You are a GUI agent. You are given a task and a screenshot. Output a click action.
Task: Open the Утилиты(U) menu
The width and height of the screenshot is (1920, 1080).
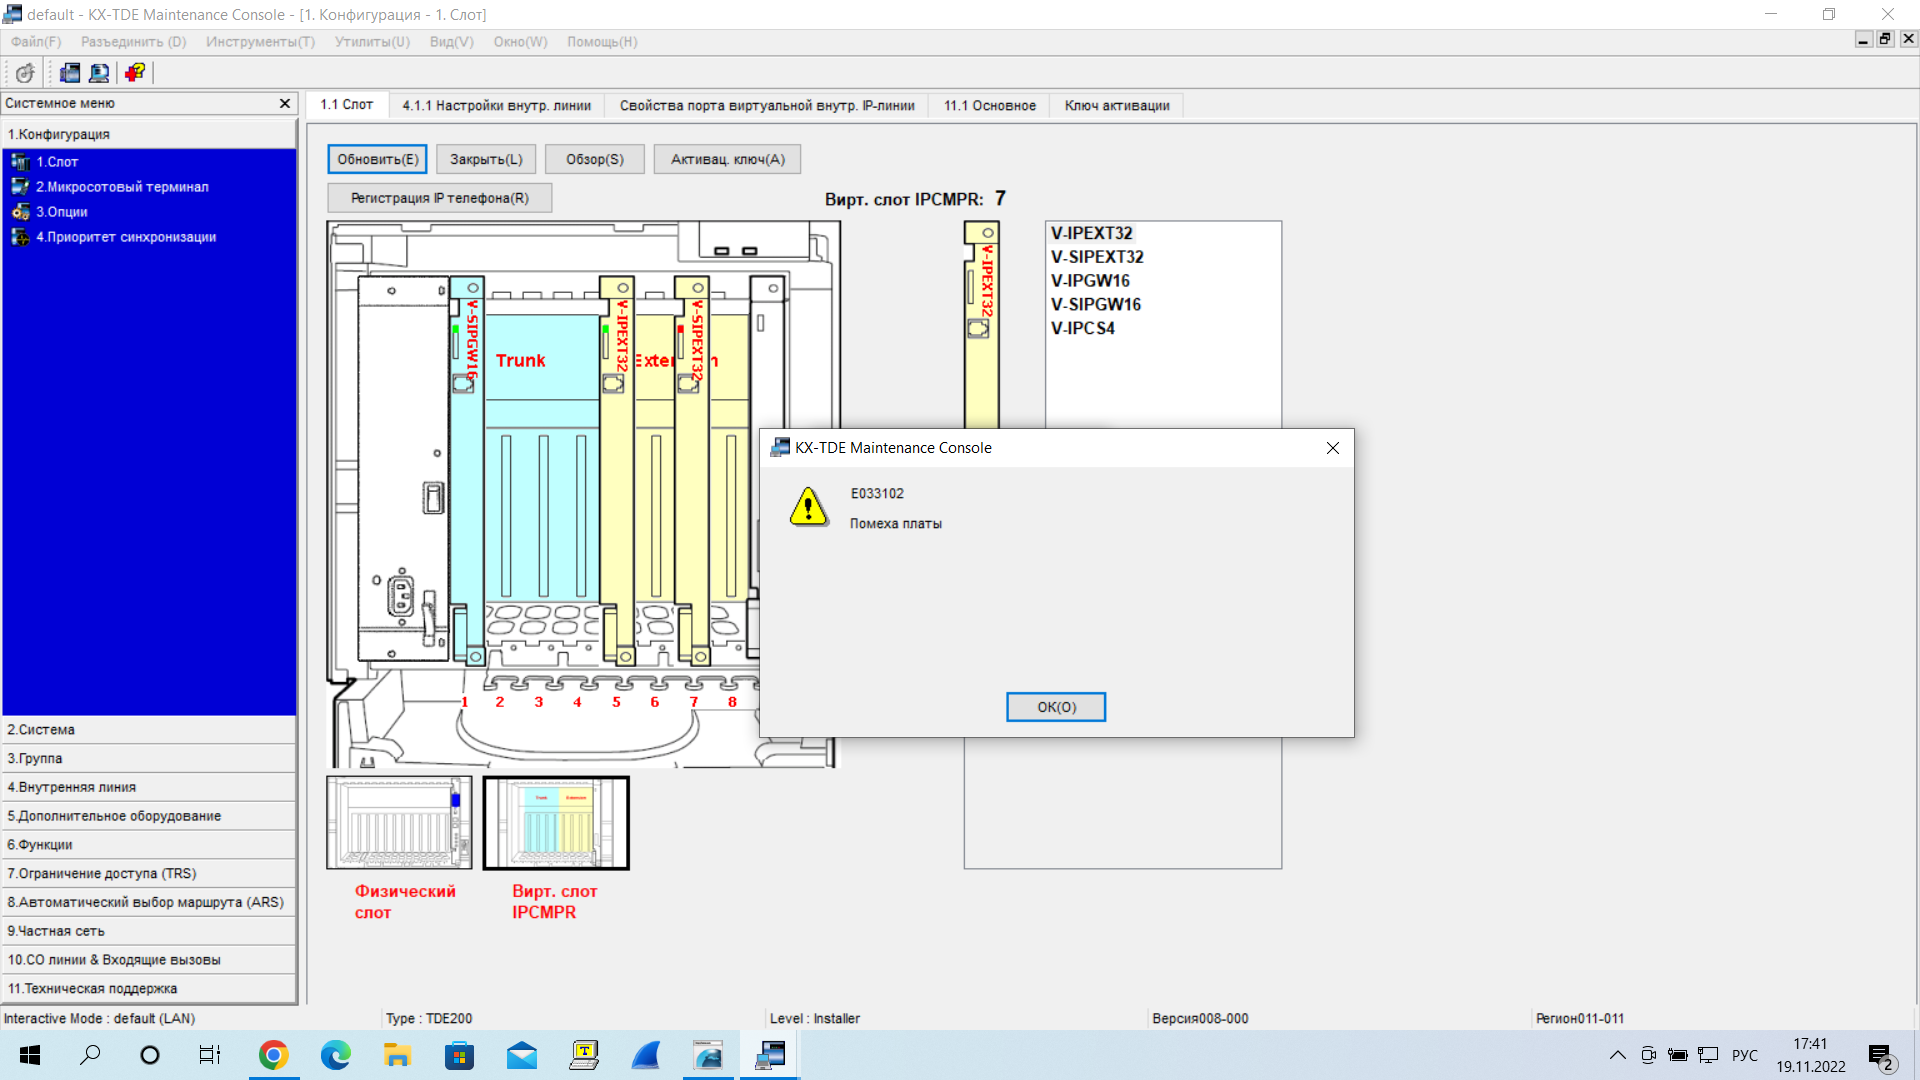pyautogui.click(x=372, y=42)
